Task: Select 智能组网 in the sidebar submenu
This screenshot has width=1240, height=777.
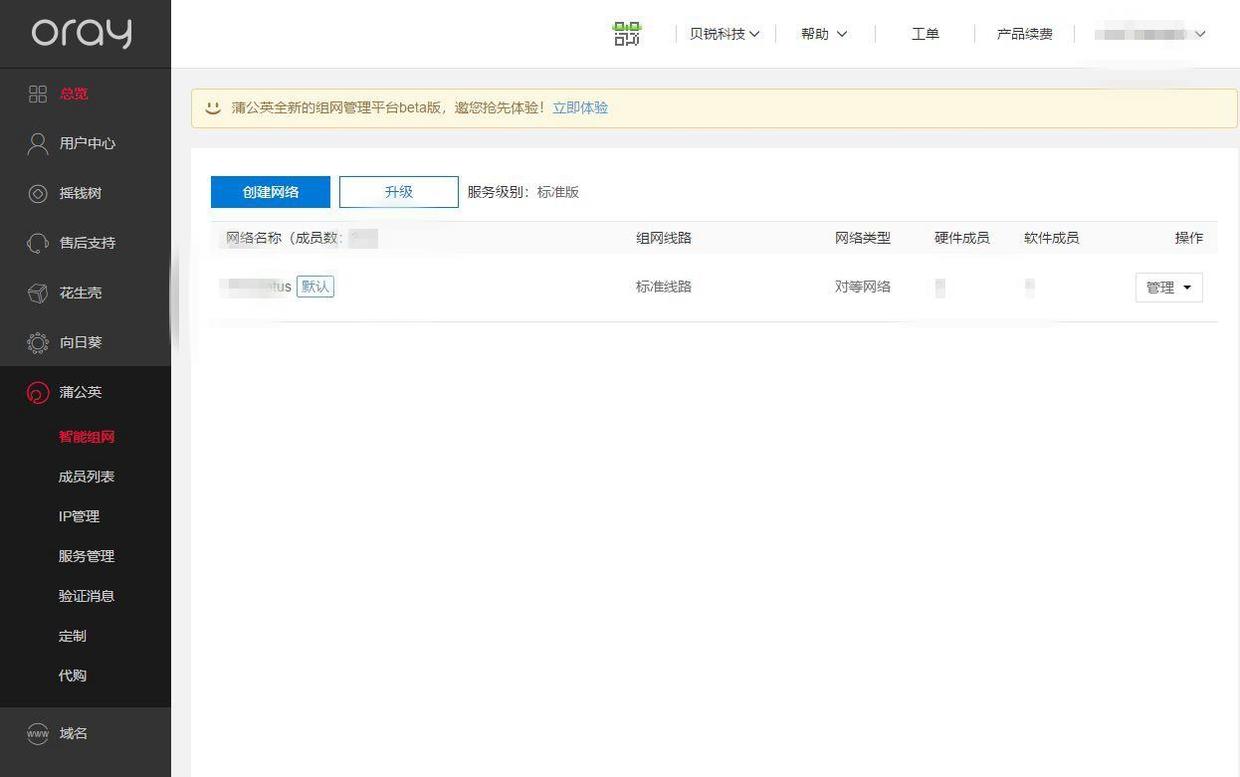Action: (x=87, y=437)
